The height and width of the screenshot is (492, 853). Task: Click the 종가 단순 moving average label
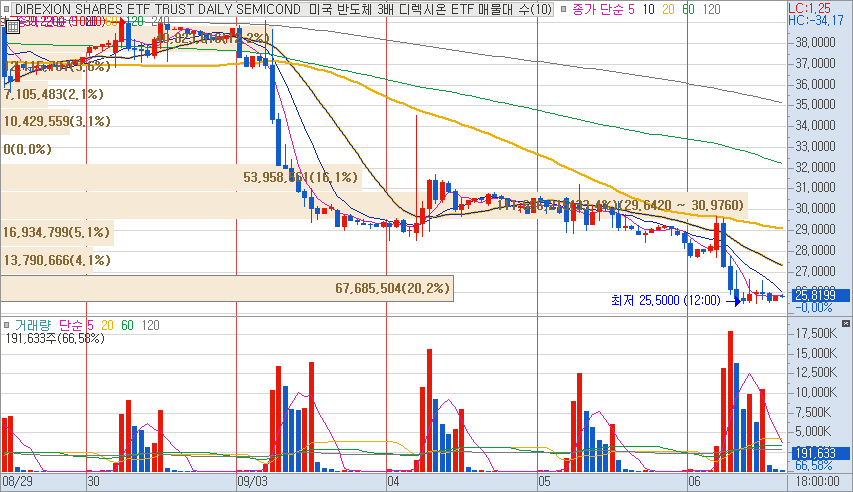pos(598,9)
